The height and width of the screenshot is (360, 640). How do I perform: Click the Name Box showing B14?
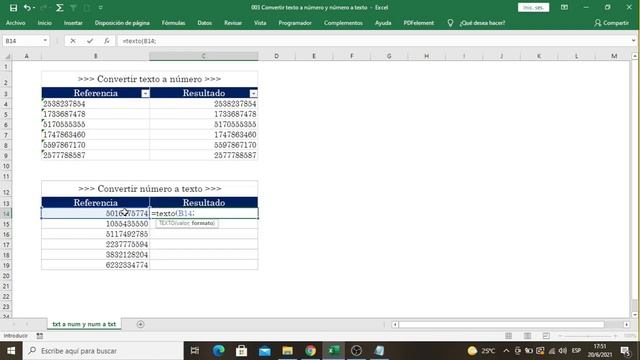click(x=22, y=41)
